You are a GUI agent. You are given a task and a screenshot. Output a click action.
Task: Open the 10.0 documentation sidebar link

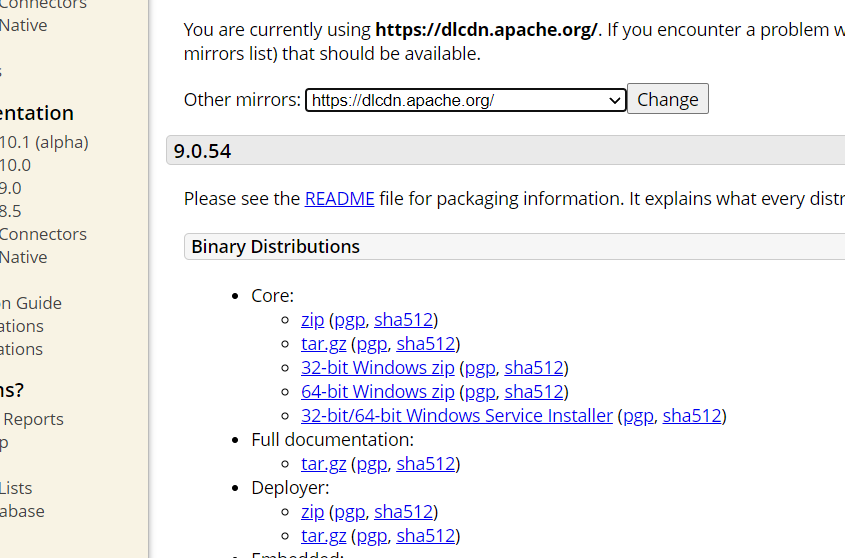coord(15,165)
